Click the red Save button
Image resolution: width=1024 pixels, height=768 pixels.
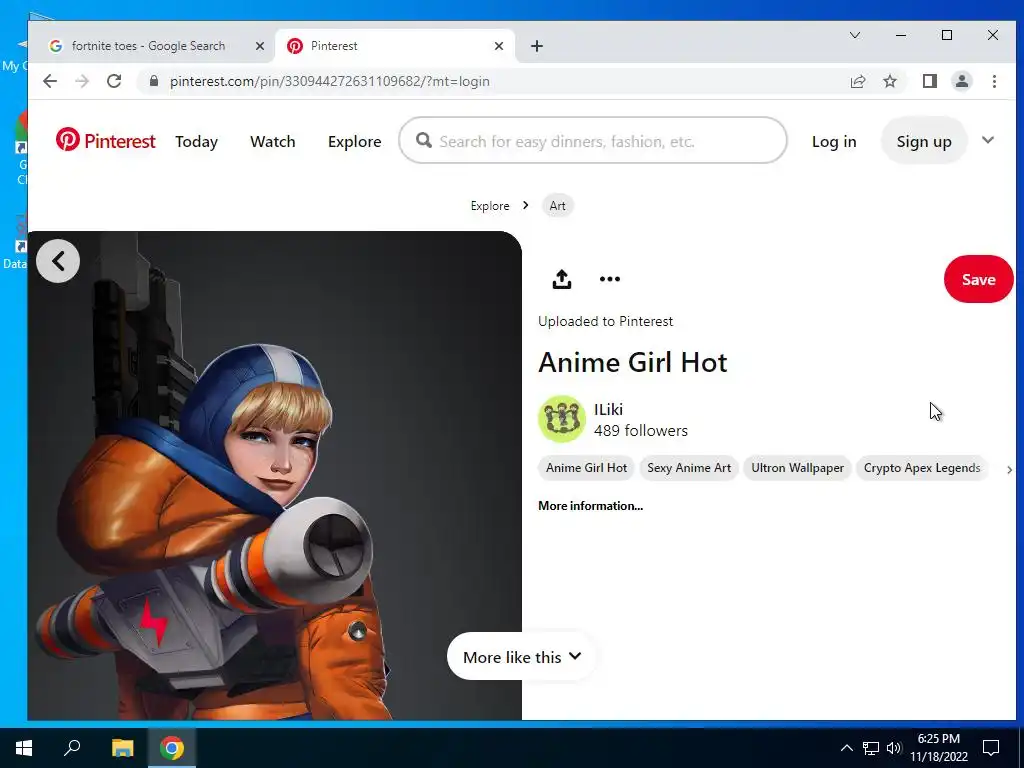coord(978,280)
